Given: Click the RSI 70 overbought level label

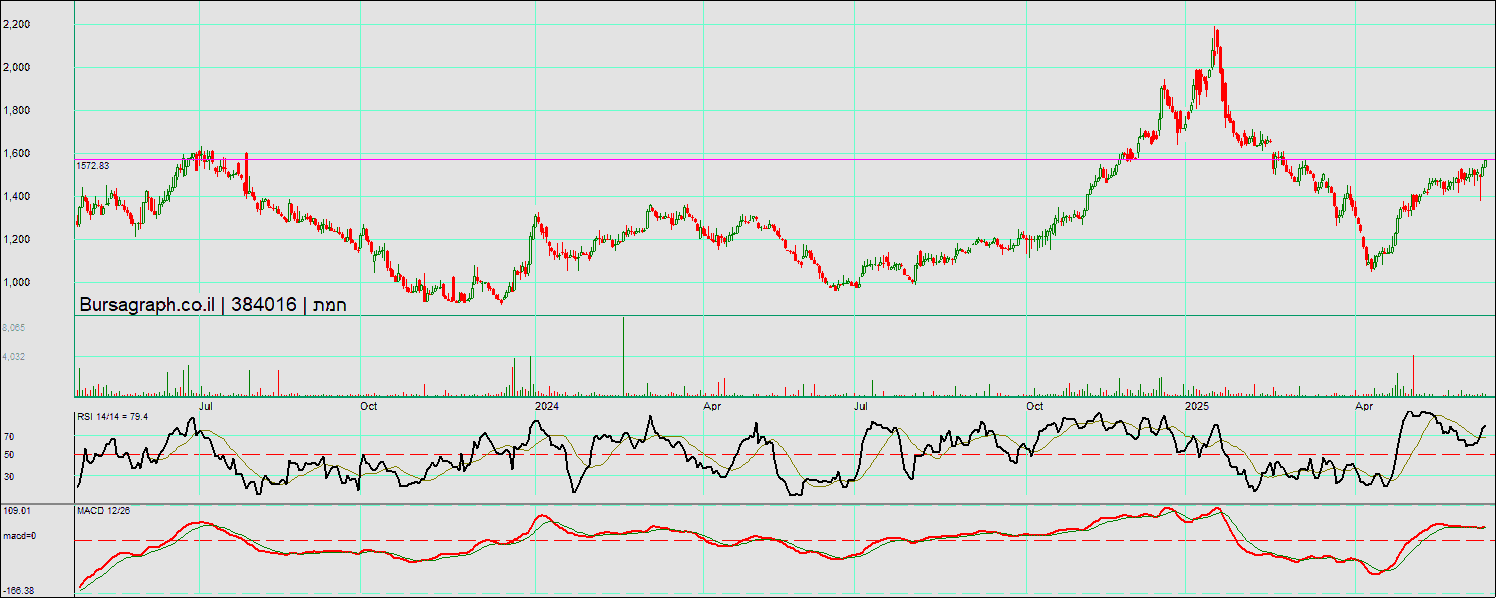Looking at the screenshot, I should 8,437.
